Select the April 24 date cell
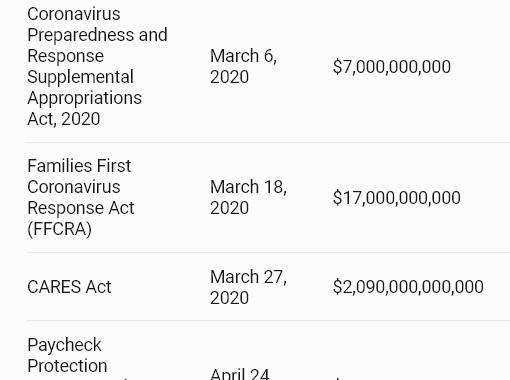 pyautogui.click(x=239, y=374)
